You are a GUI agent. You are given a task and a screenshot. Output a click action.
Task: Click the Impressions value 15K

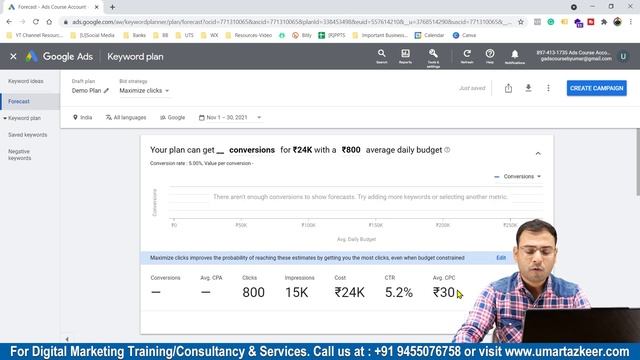297,292
